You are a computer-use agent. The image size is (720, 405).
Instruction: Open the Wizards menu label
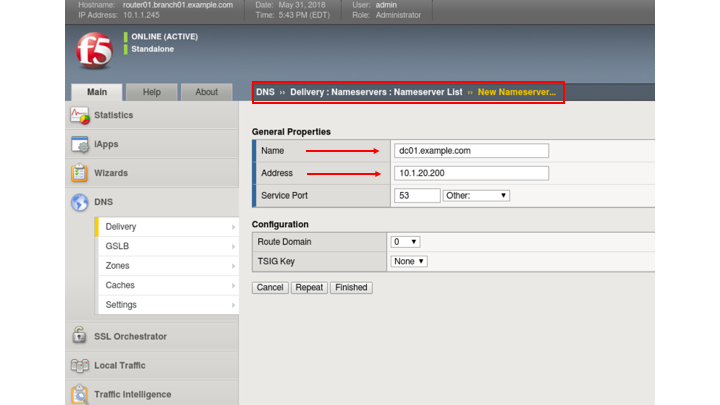pyautogui.click(x=111, y=173)
